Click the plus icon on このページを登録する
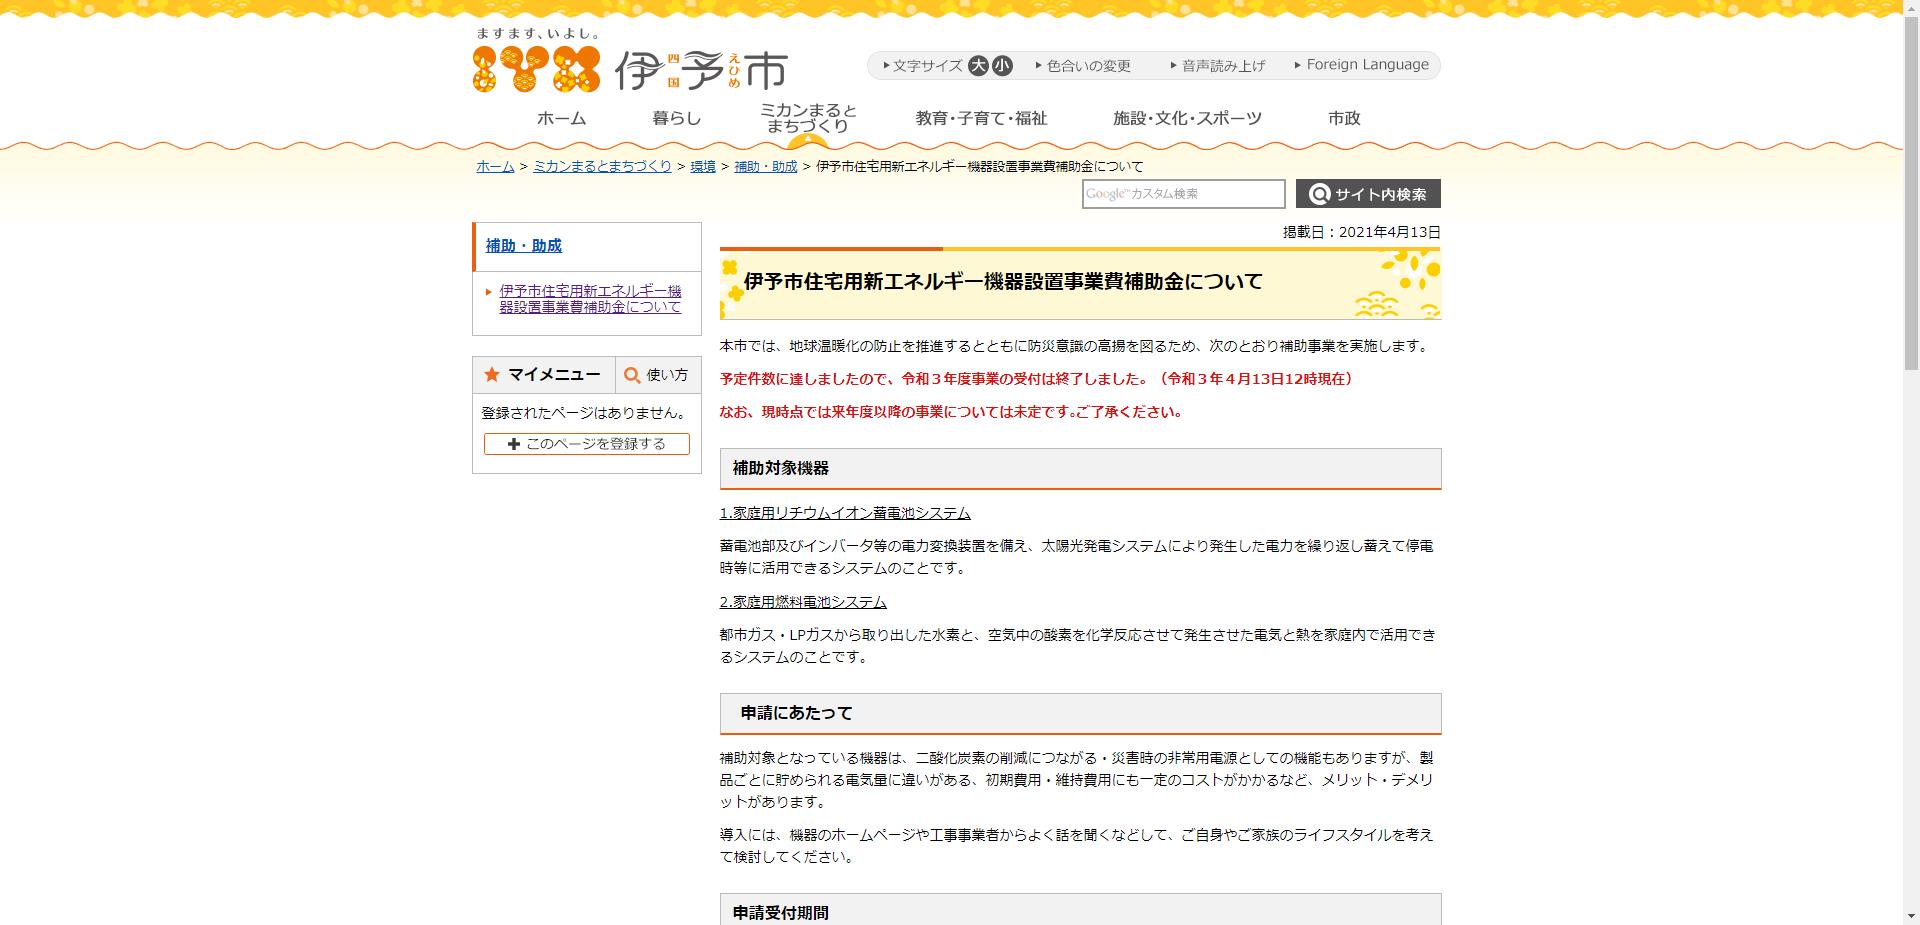Viewport: 1920px width, 925px height. point(513,444)
